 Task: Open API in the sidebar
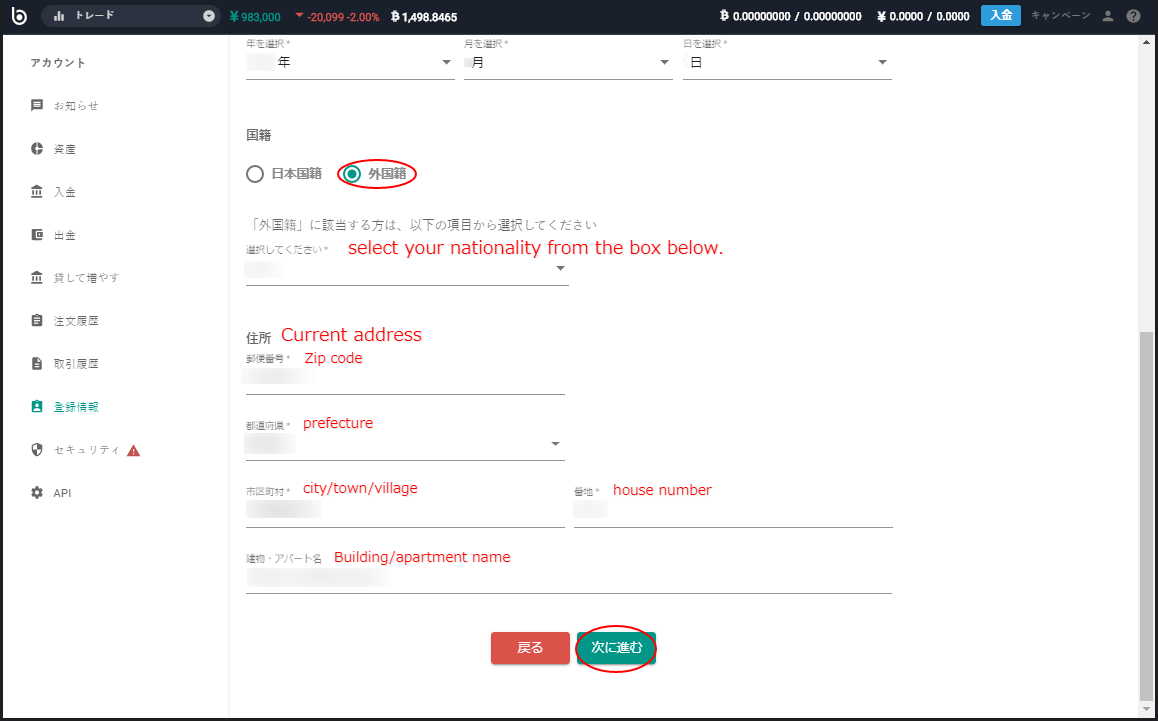(x=62, y=493)
